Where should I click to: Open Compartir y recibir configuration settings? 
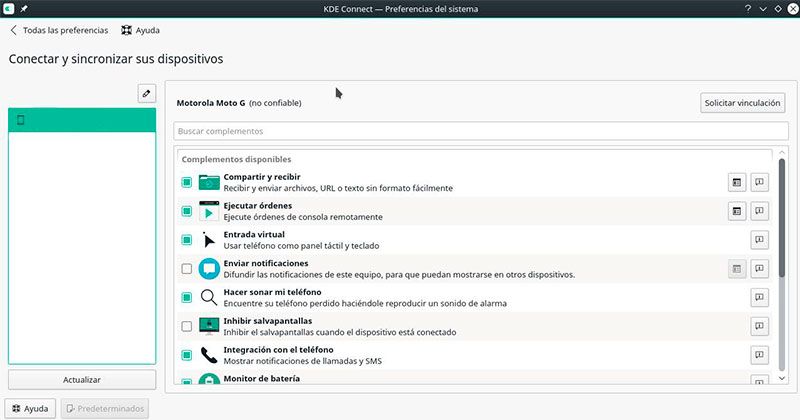(x=737, y=182)
